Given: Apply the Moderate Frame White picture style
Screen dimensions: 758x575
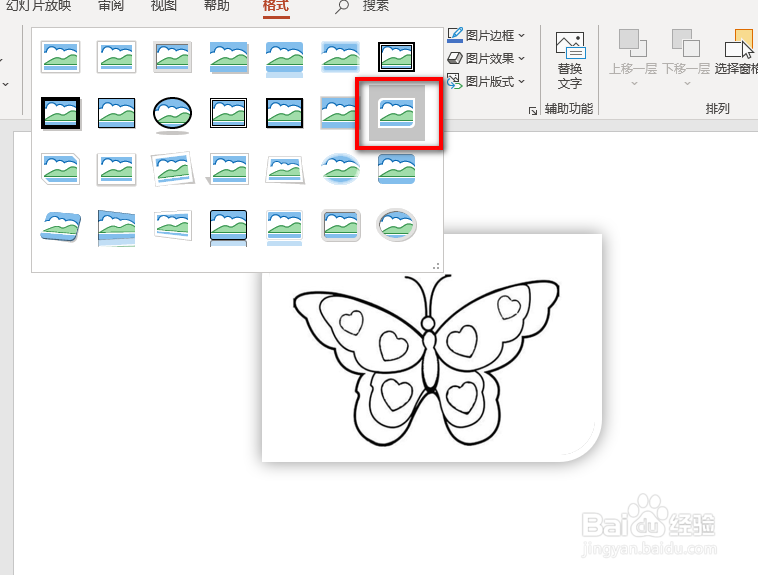Looking at the screenshot, I should pyautogui.click(x=117, y=169).
